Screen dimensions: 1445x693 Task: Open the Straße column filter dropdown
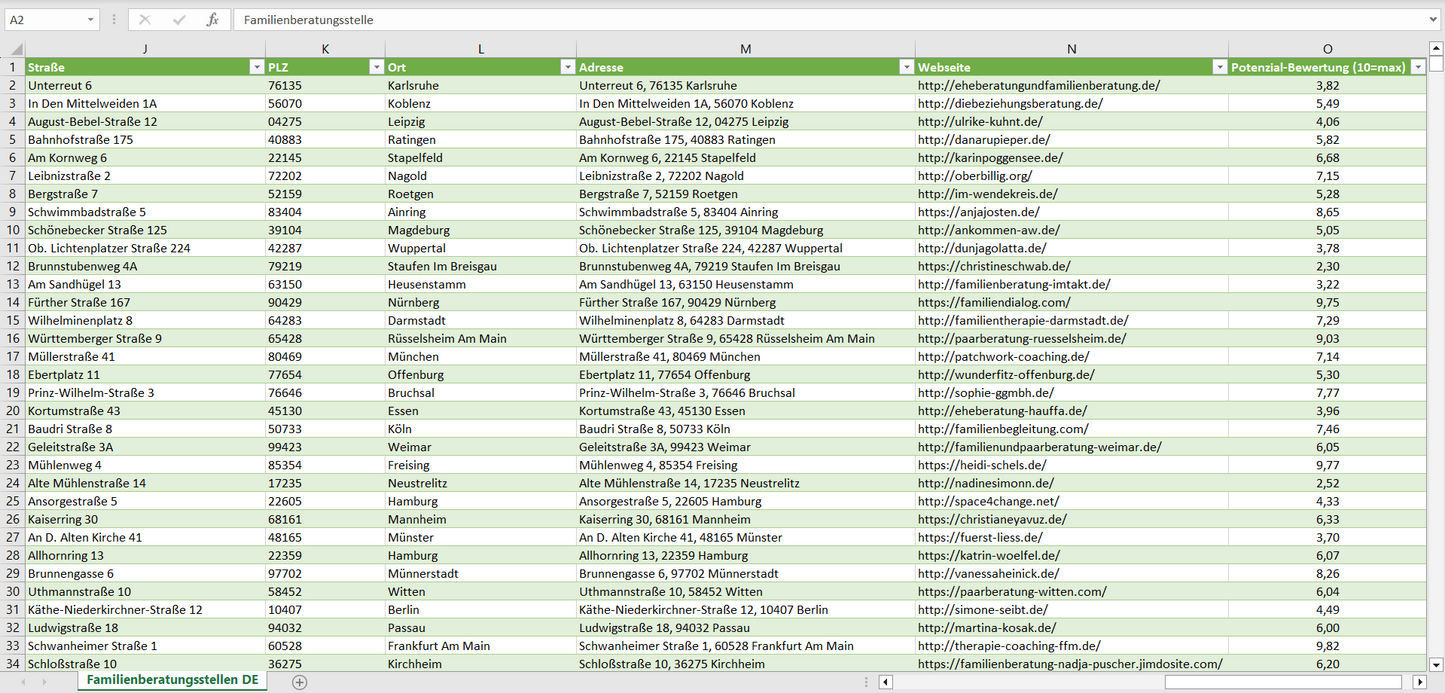click(254, 67)
